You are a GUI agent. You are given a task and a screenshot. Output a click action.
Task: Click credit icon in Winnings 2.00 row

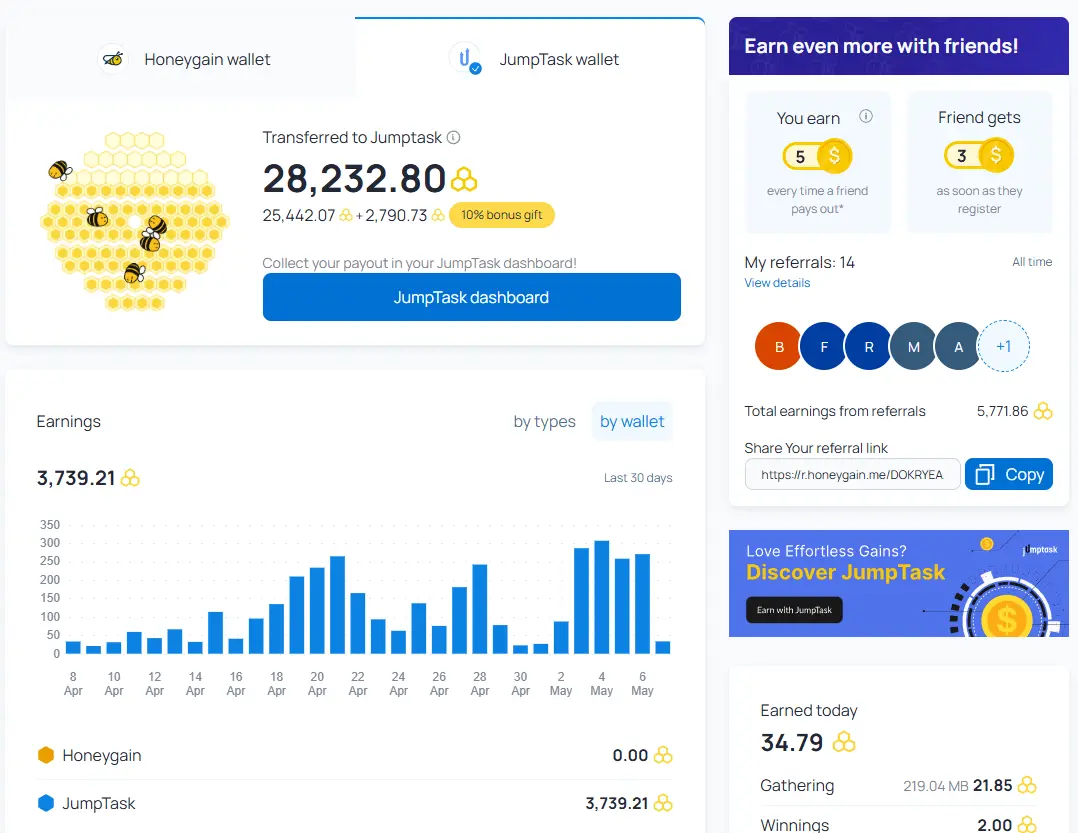(x=1027, y=824)
